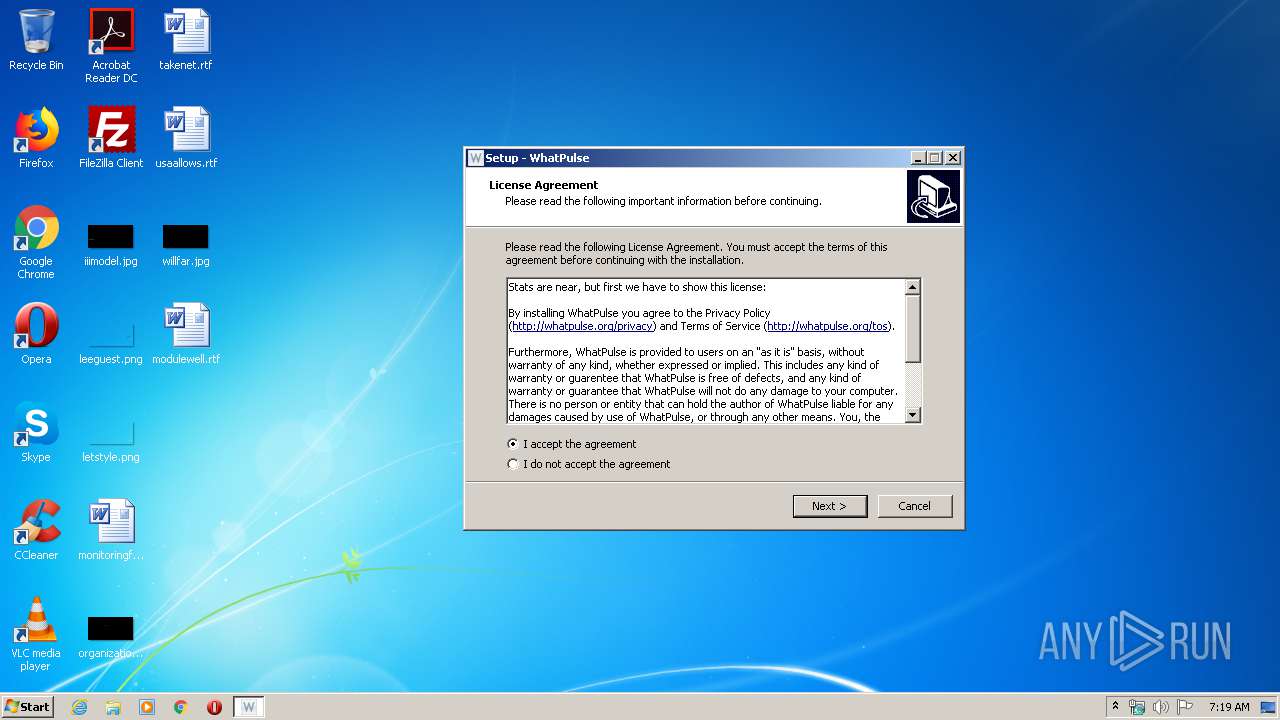This screenshot has height=720, width=1280.
Task: Select the takenet.rtf document icon
Action: (186, 40)
